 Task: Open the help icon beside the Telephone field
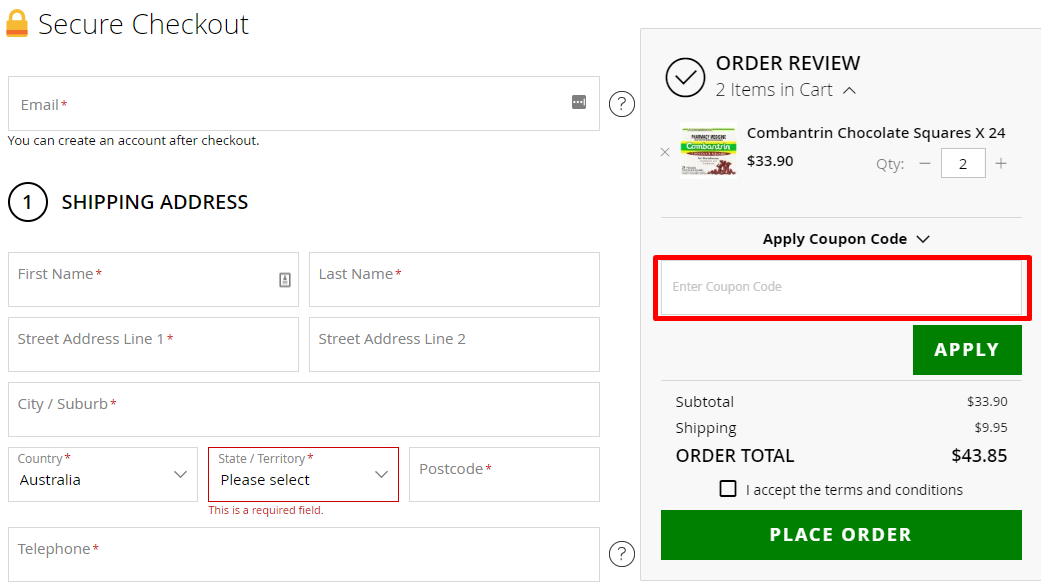click(x=621, y=553)
